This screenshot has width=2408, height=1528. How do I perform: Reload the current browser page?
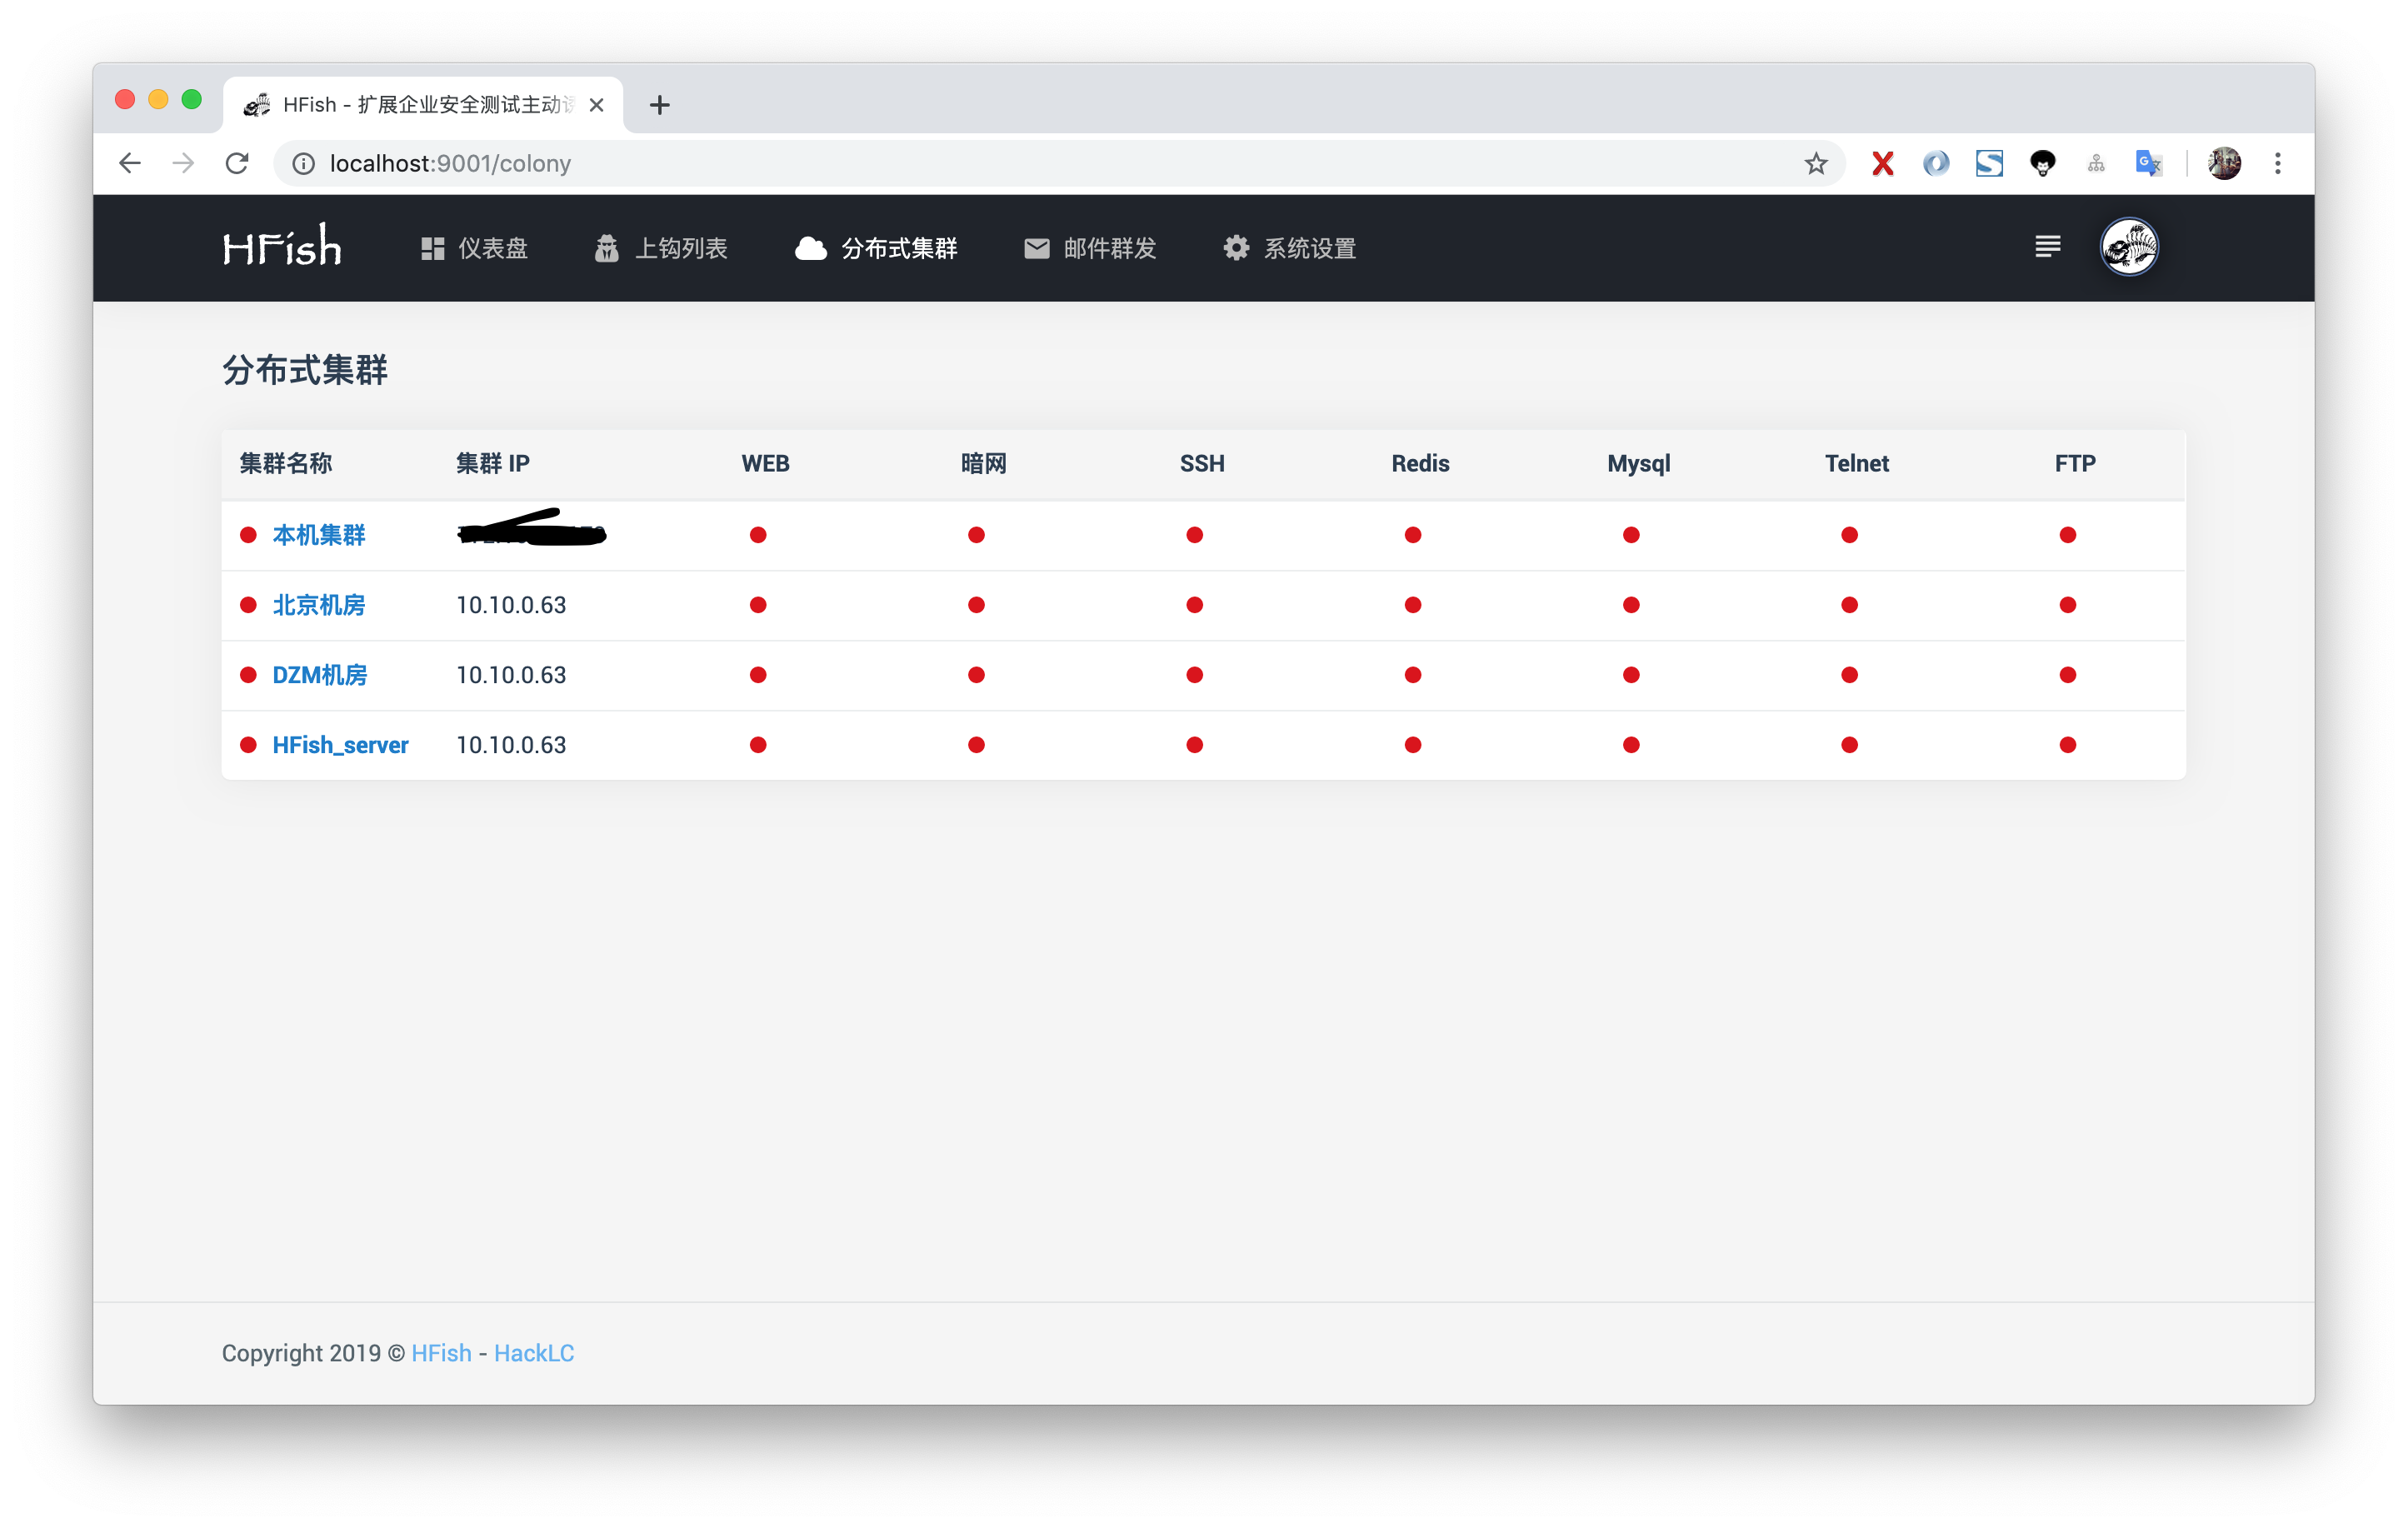coord(237,163)
